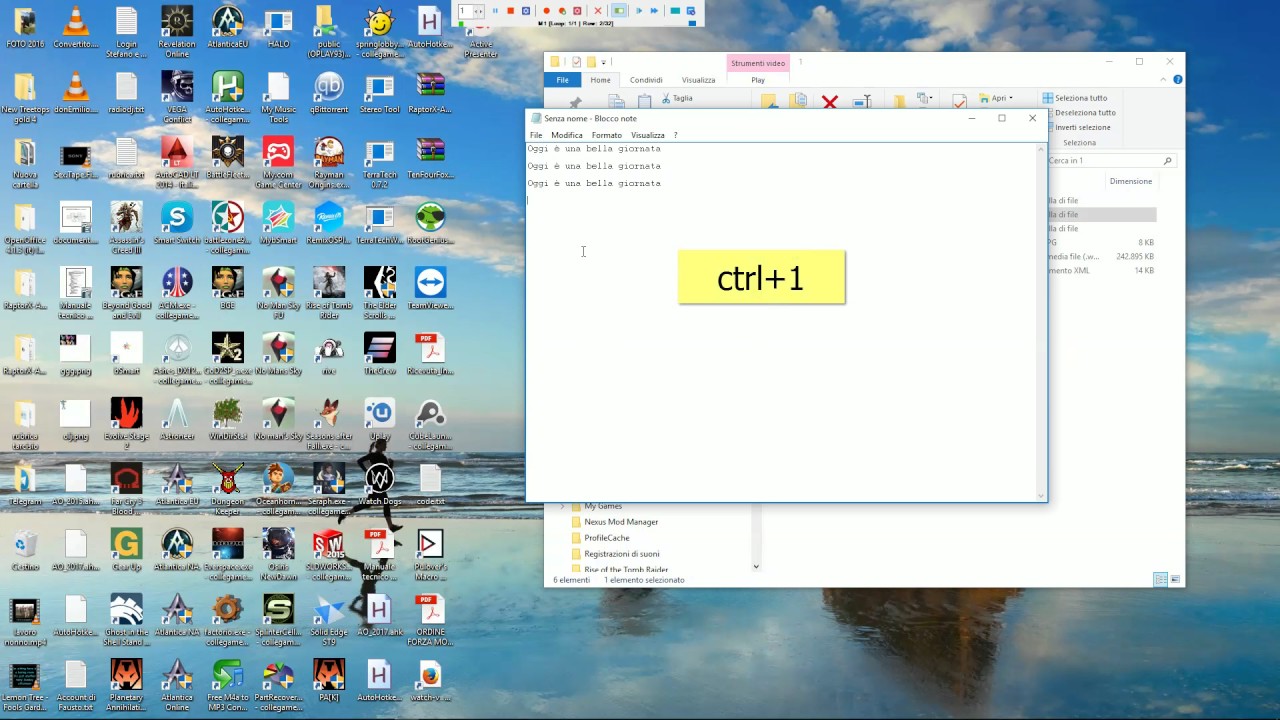Select the Uplay desktop icon
This screenshot has height=720, width=1280.
tap(379, 419)
